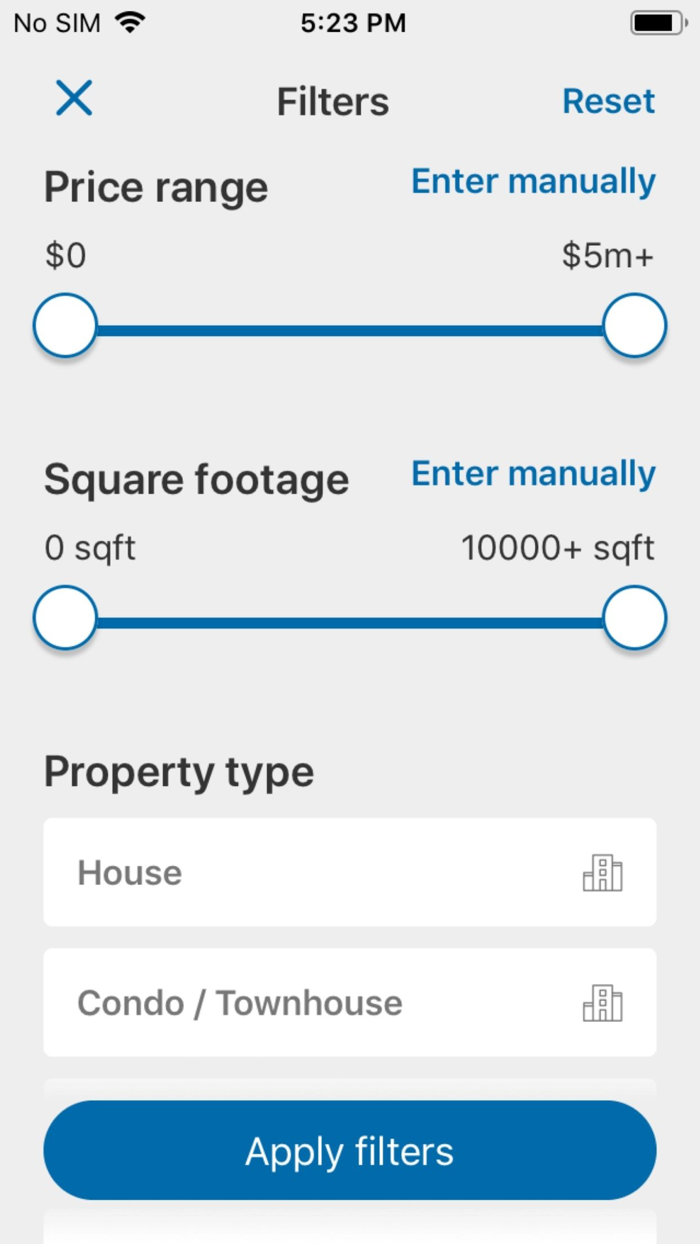Select the Condo / Townhouse property type
Screen dimensions: 700x1244
[x=300, y=1003]
